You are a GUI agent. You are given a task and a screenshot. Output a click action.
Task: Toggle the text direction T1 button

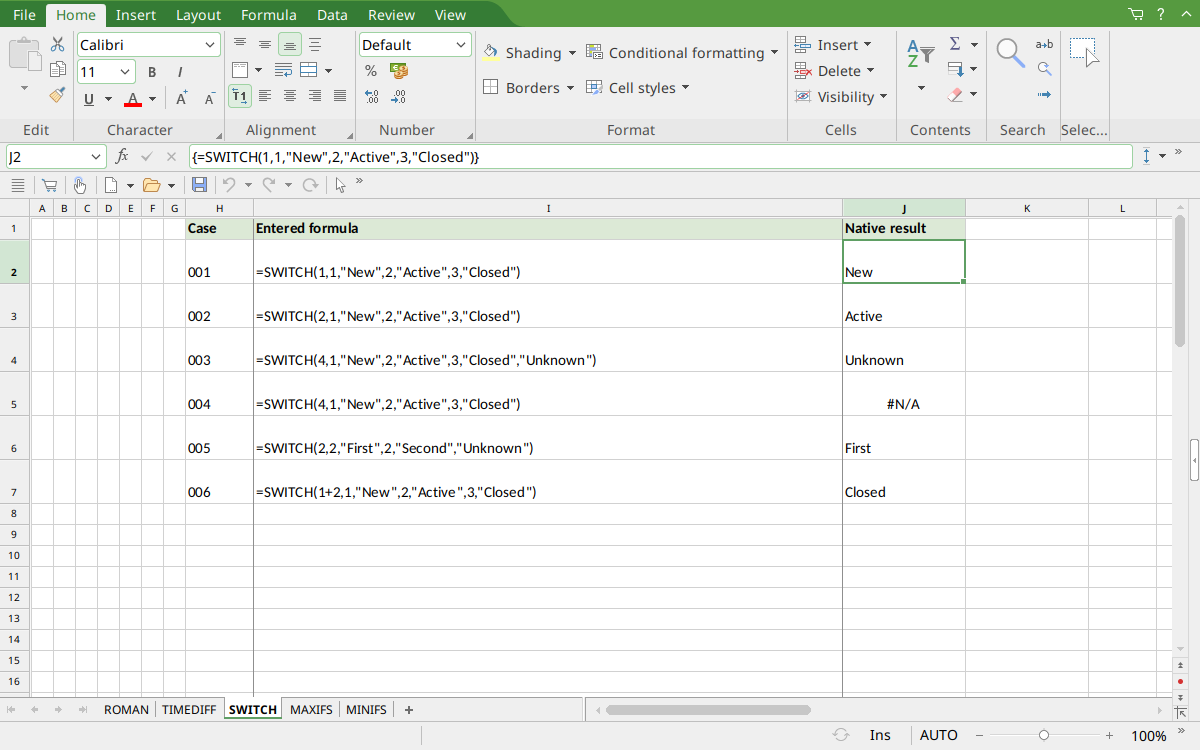coord(240,97)
